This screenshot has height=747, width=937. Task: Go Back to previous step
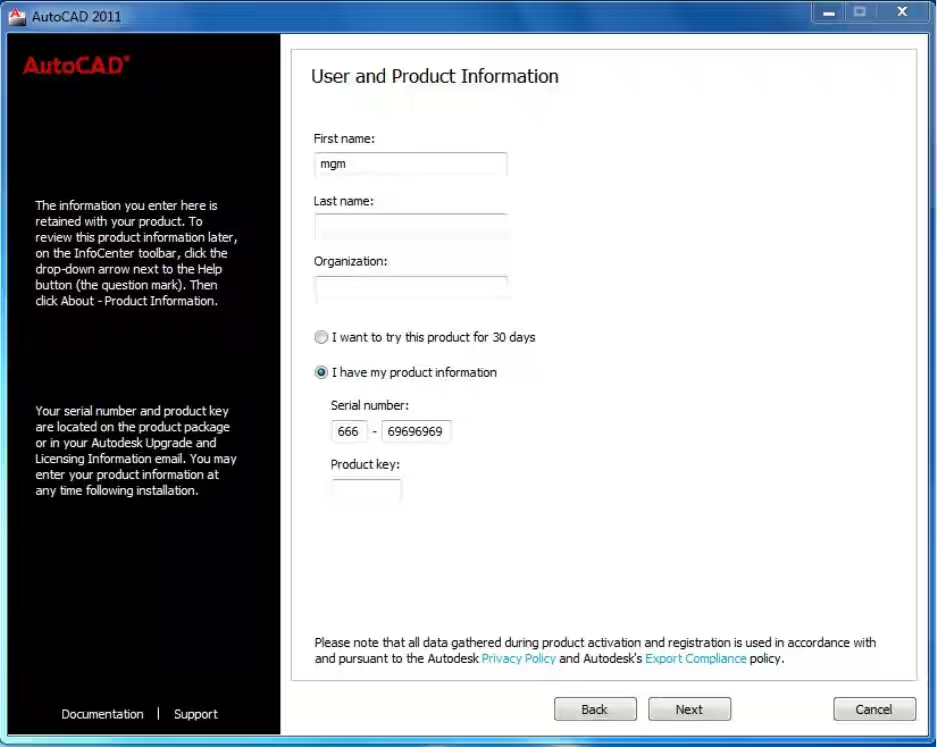(595, 709)
